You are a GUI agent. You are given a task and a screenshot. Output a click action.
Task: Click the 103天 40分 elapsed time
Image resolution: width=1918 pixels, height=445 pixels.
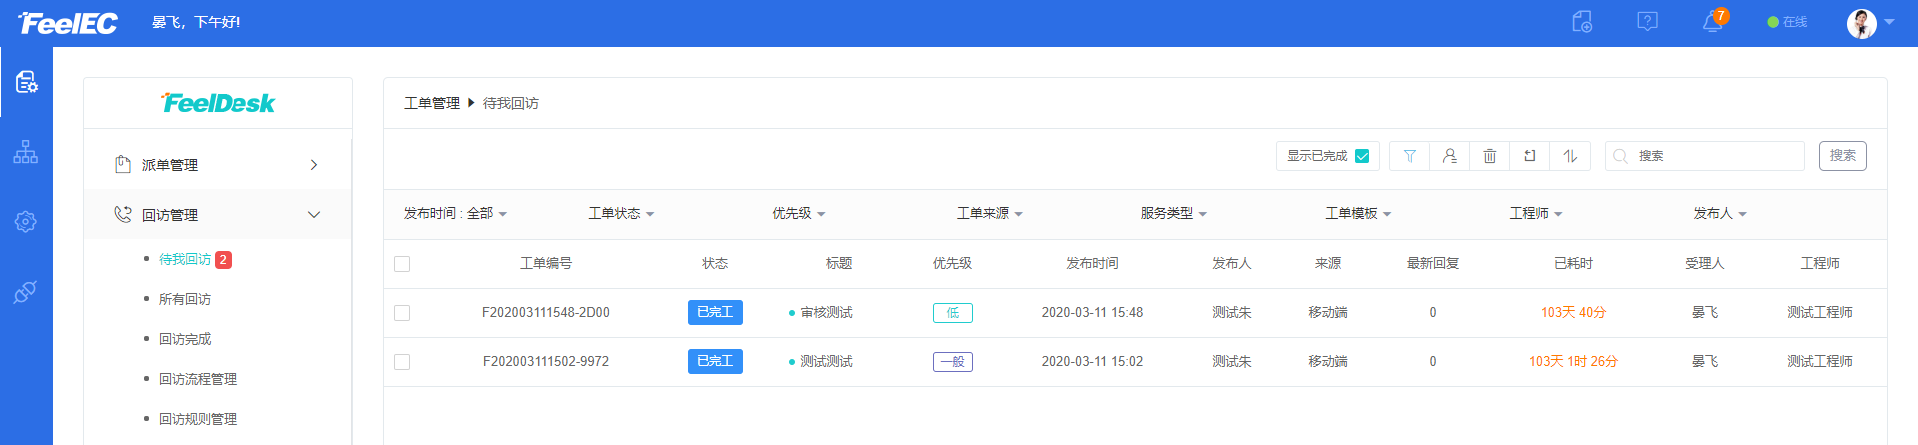point(1573,313)
